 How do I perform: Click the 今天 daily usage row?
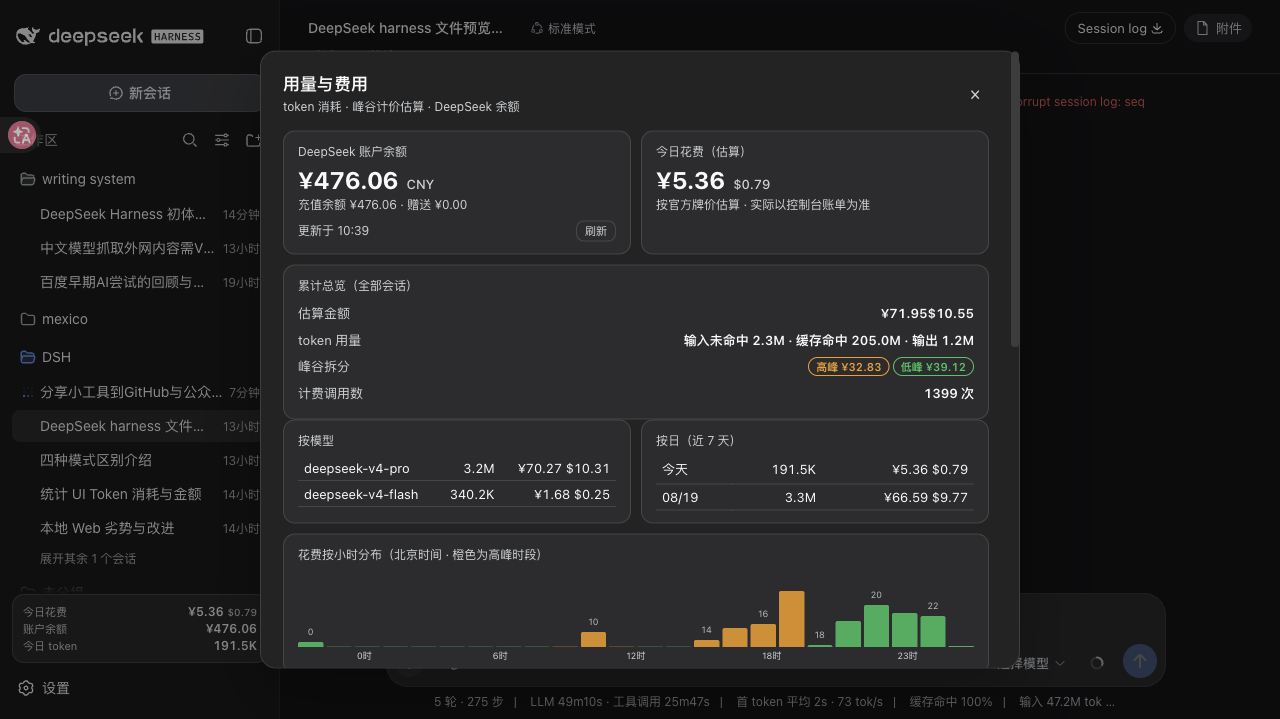tap(815, 469)
